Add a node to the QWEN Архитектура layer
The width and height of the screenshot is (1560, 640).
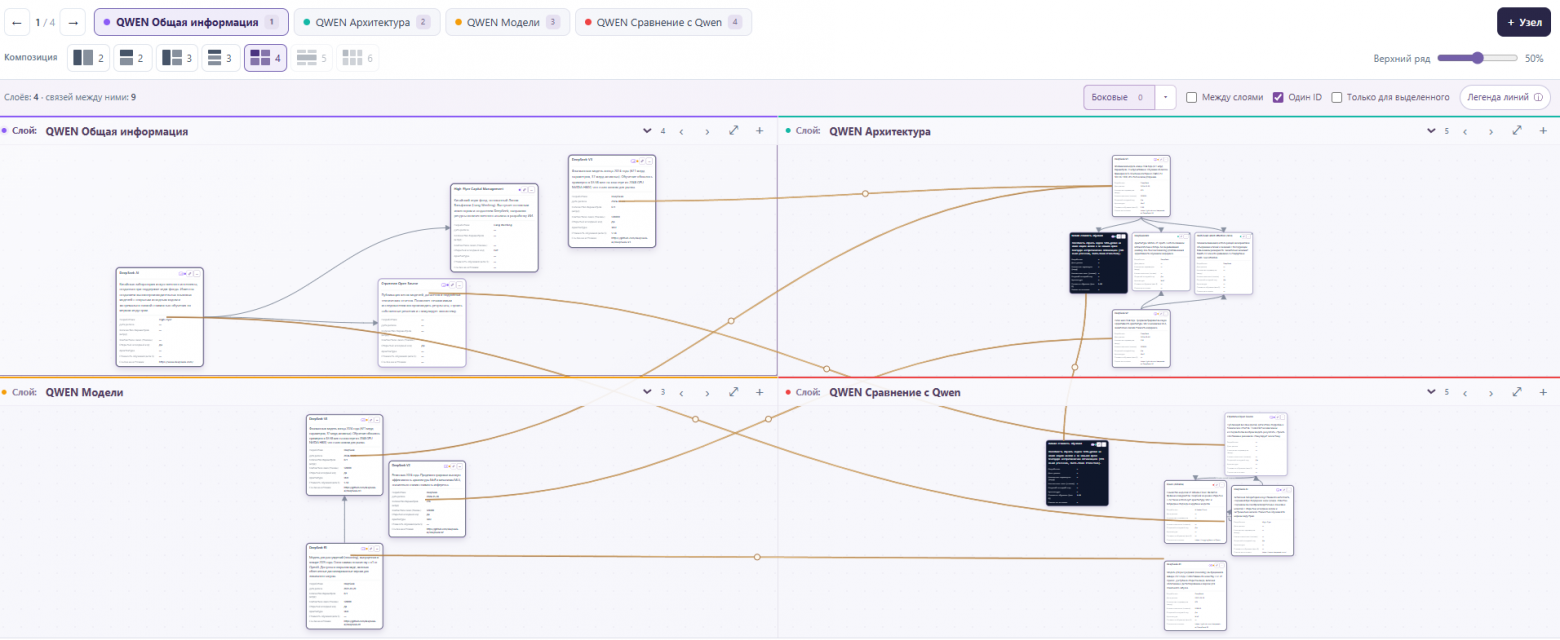[x=1543, y=131]
